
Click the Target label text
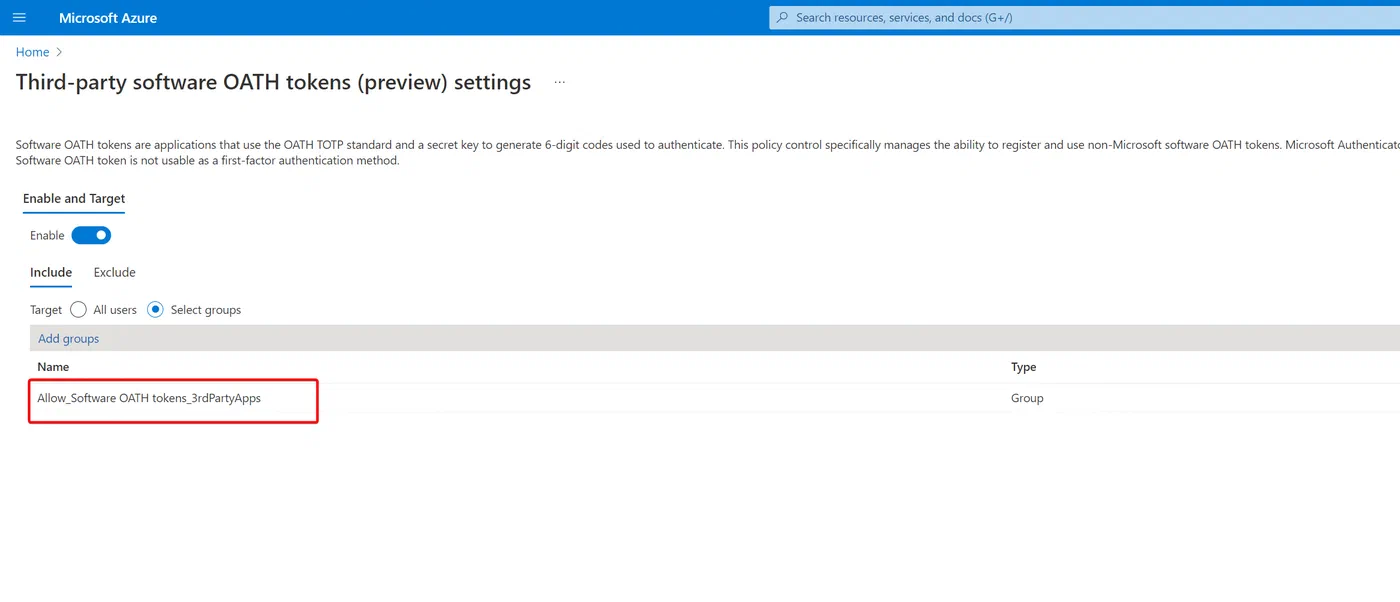click(x=46, y=310)
